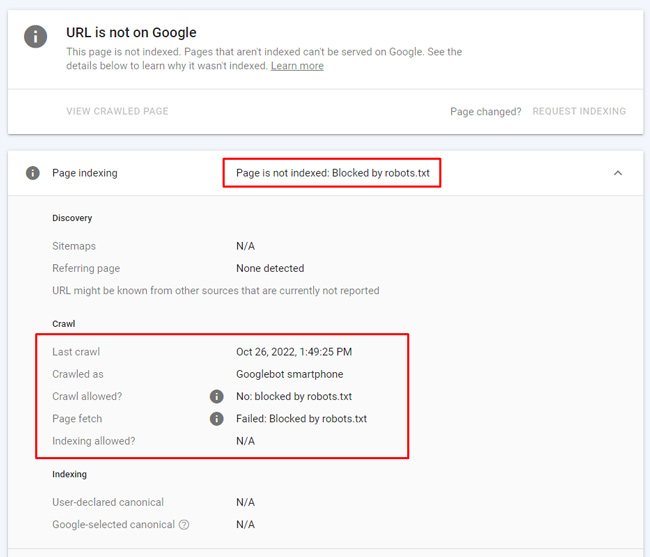Click User-declared canonical label
Viewport: 650px width, 557px height.
point(108,502)
